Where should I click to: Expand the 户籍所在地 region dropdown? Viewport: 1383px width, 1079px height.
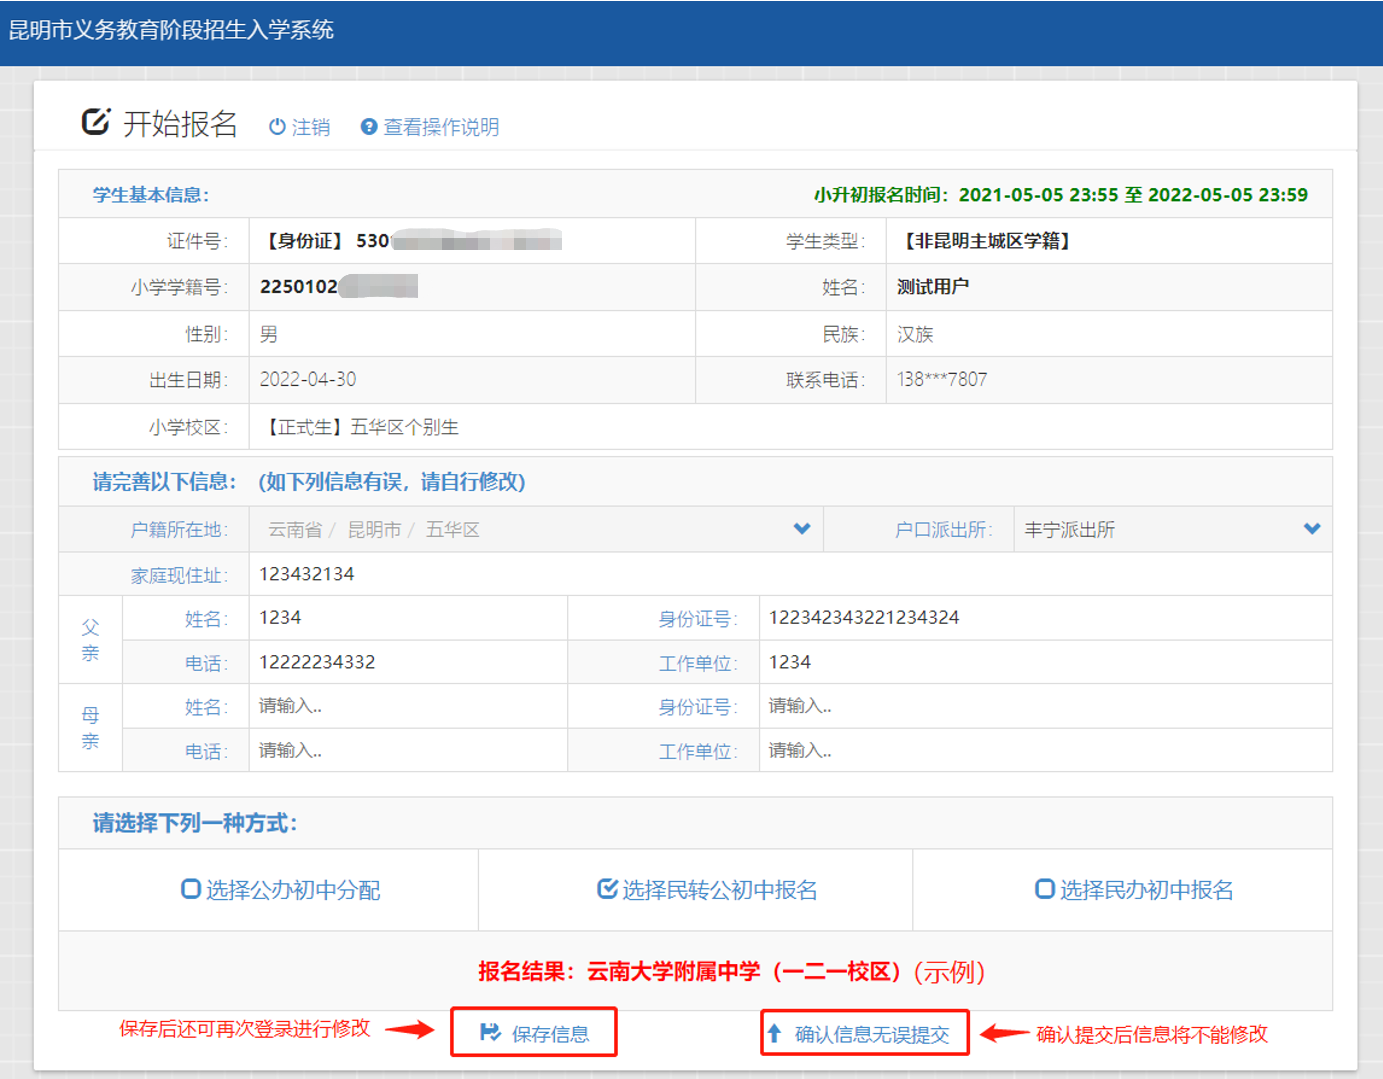801,529
